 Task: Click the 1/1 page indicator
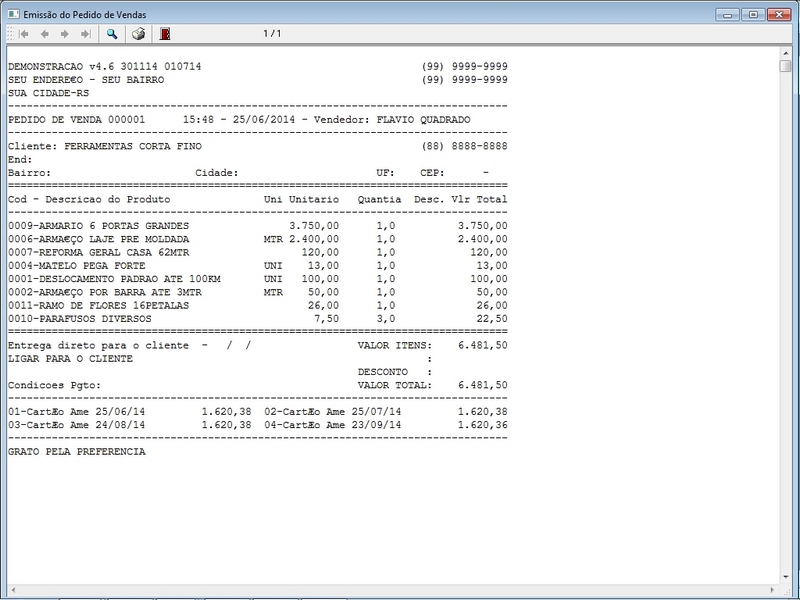point(270,31)
